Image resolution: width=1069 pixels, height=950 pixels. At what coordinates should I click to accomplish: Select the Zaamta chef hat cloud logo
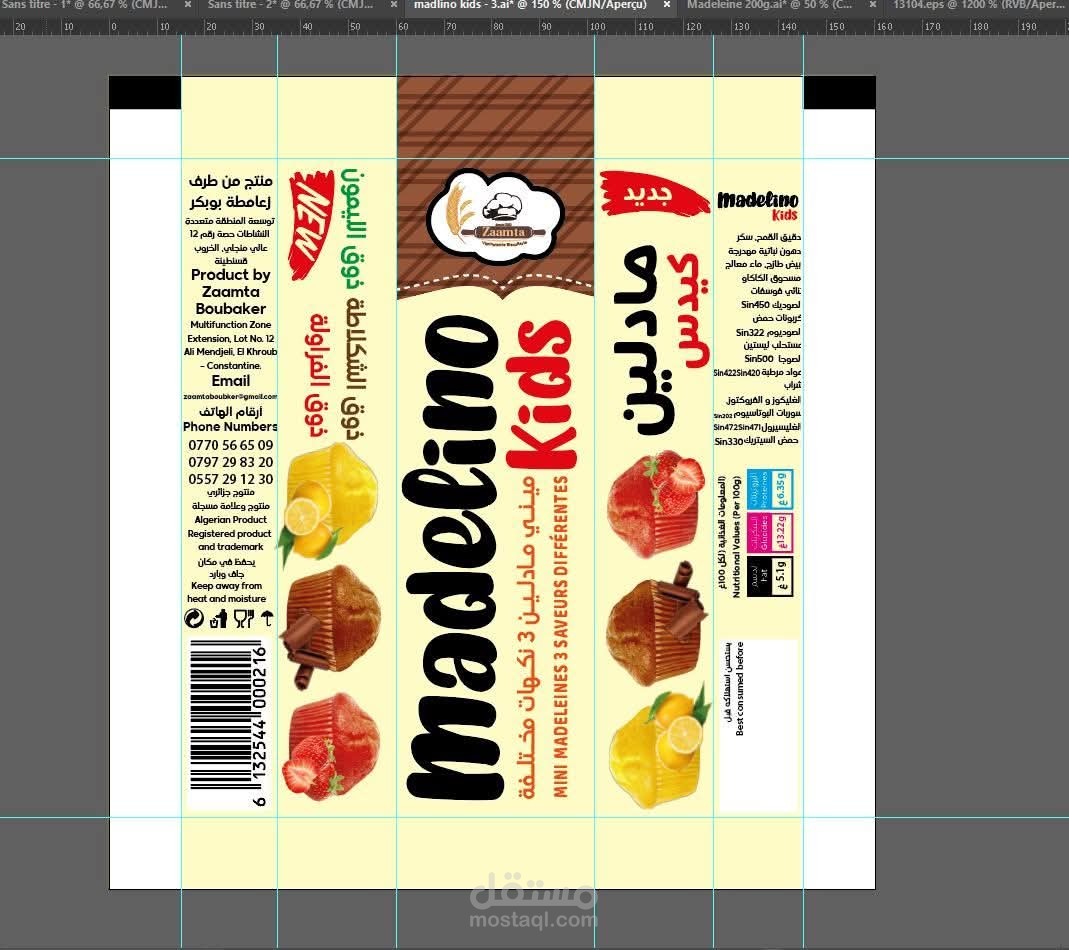pos(496,218)
